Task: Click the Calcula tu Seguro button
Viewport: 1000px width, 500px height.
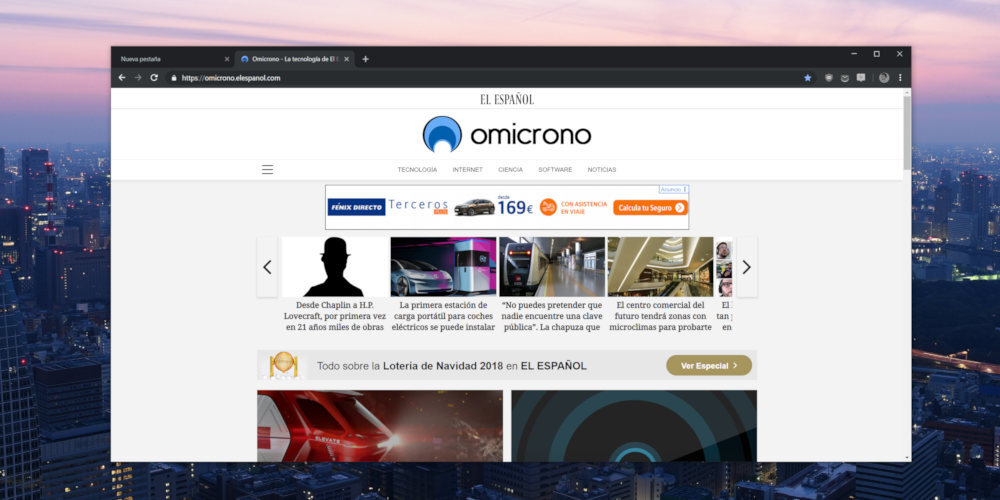Action: tap(651, 207)
